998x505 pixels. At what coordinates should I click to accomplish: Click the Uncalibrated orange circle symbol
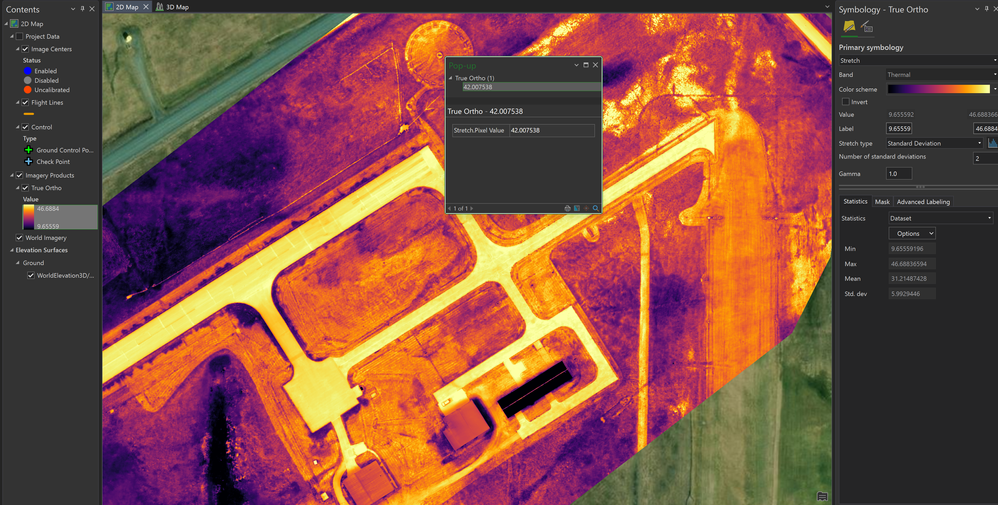pyautogui.click(x=27, y=90)
